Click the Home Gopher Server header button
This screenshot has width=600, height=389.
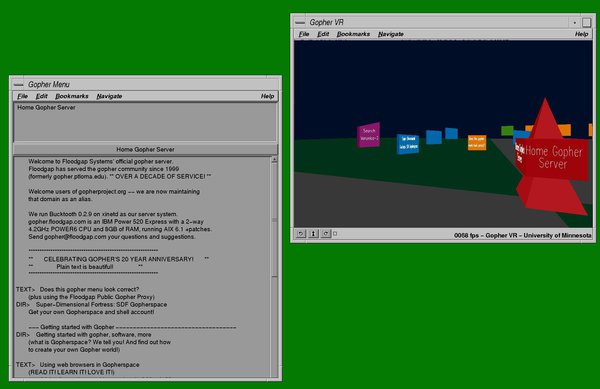click(145, 149)
